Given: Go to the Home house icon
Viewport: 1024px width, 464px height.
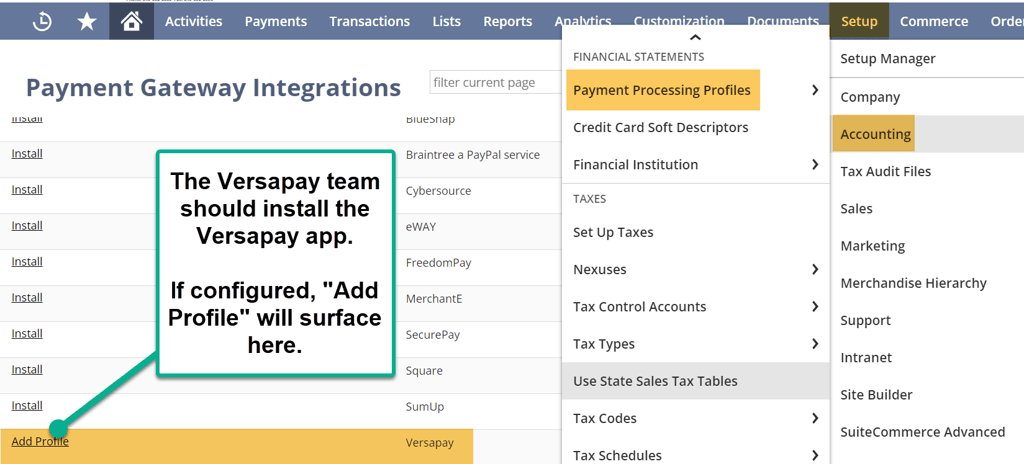Looking at the screenshot, I should (131, 22).
